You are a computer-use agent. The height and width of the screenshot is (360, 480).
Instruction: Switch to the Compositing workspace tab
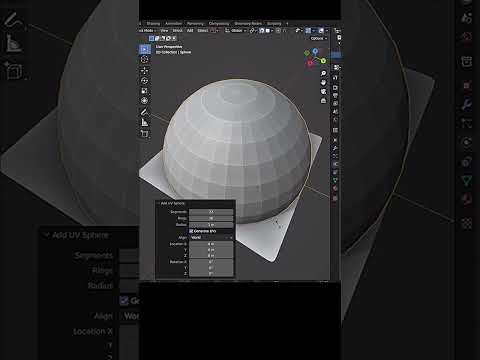coord(219,23)
